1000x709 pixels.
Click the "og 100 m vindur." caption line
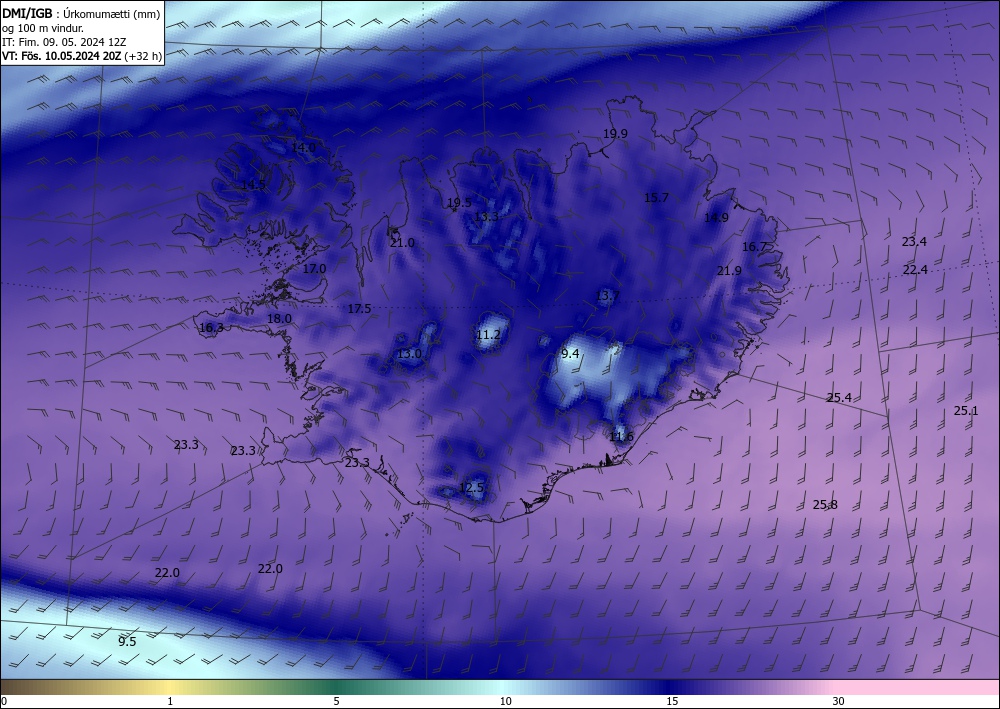tap(43, 28)
